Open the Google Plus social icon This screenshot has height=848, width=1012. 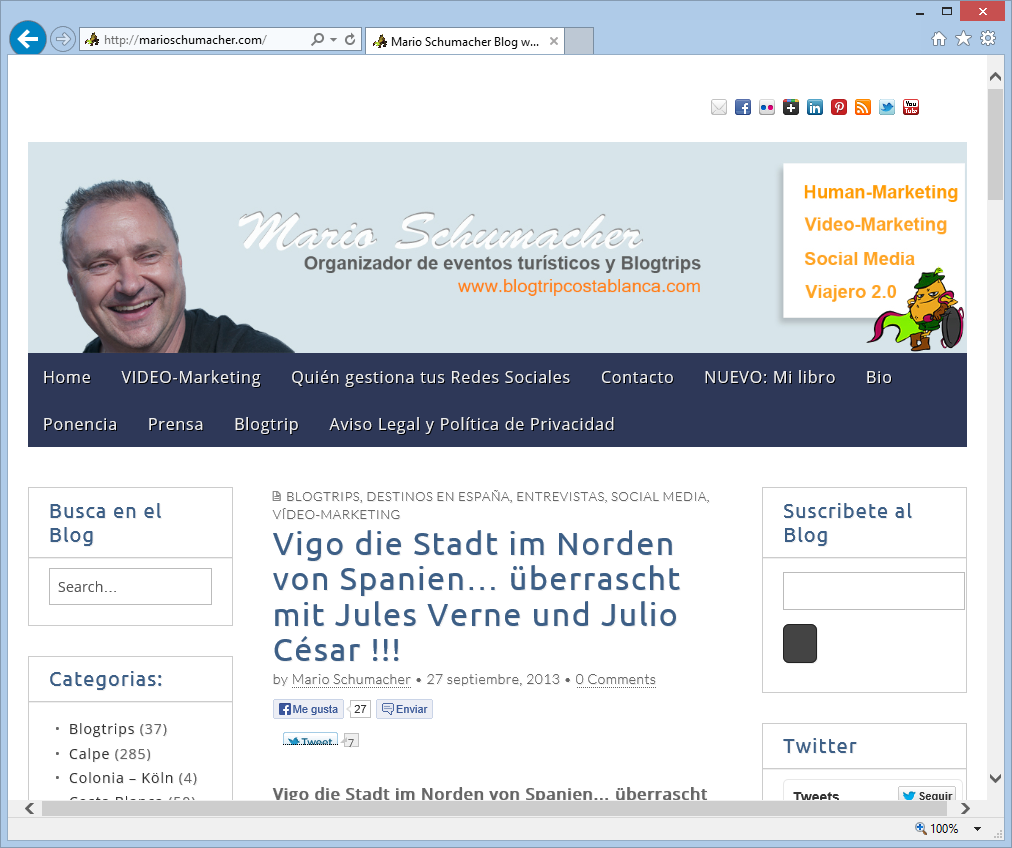[x=791, y=107]
